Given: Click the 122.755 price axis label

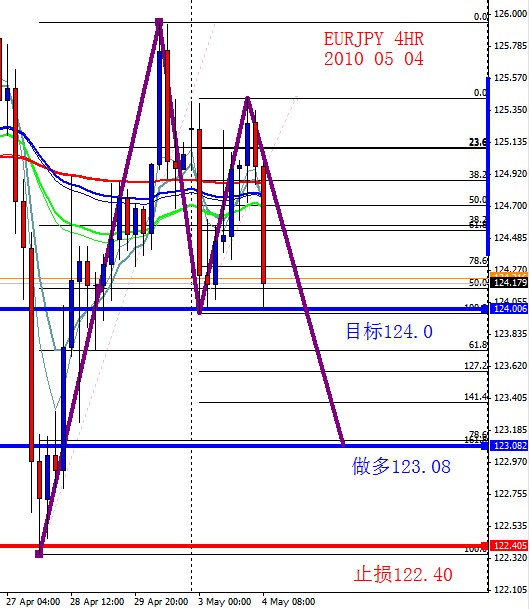Looking at the screenshot, I should (x=511, y=494).
